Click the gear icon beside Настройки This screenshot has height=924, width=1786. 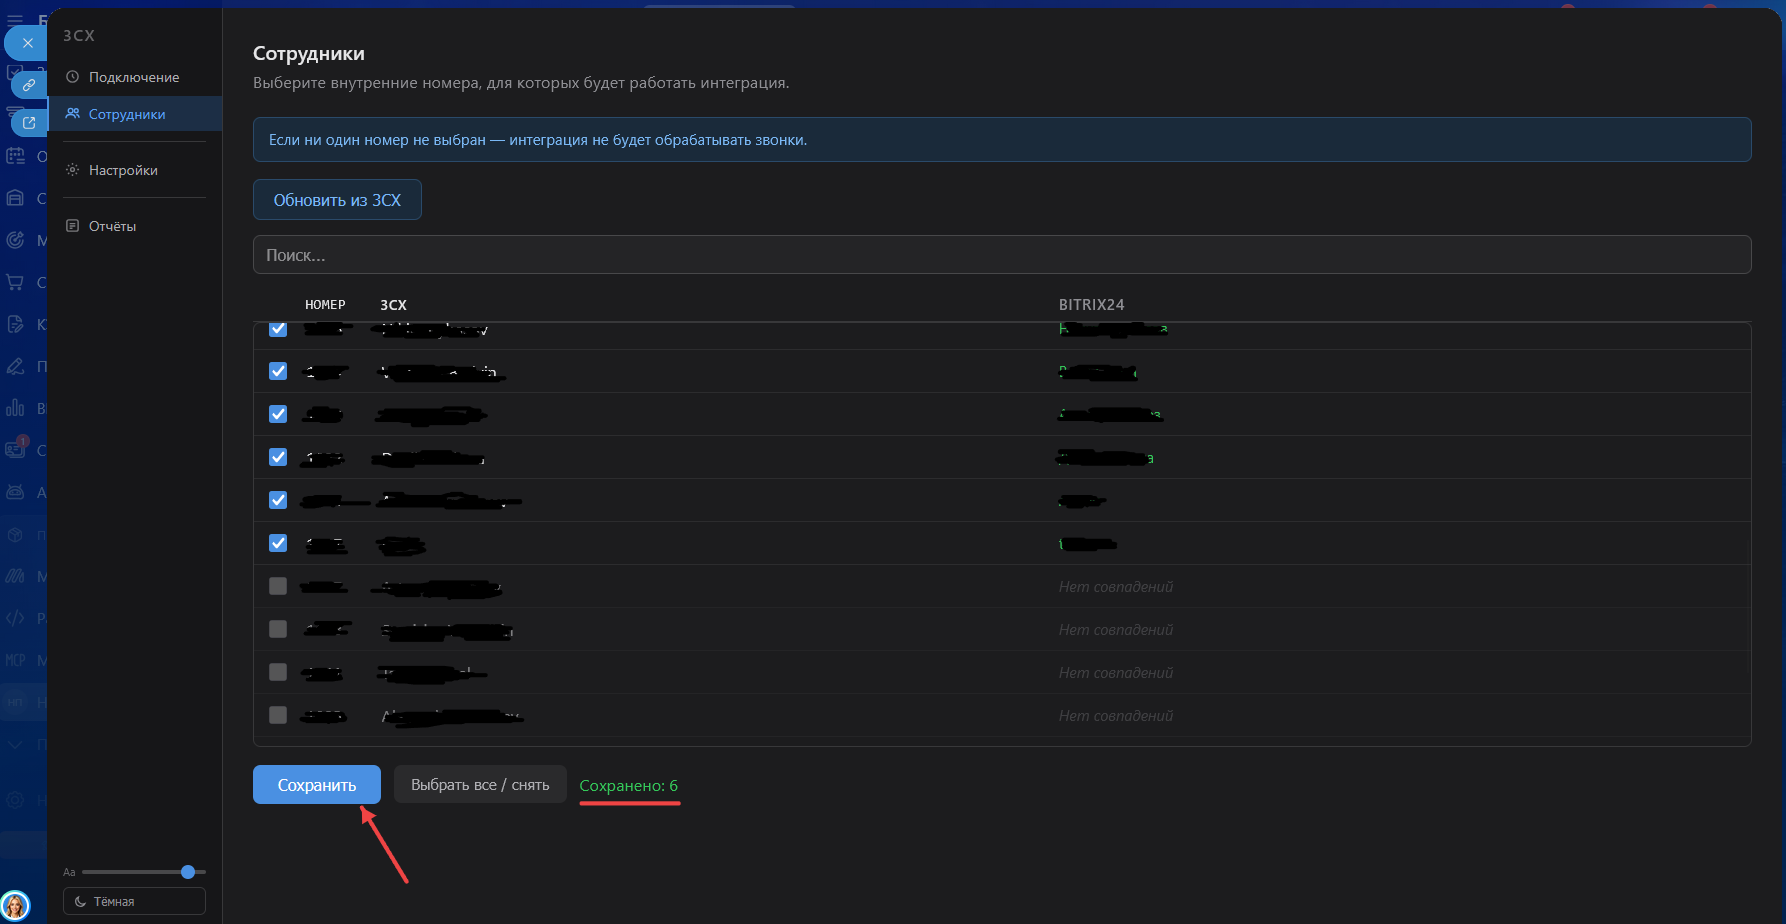click(72, 170)
